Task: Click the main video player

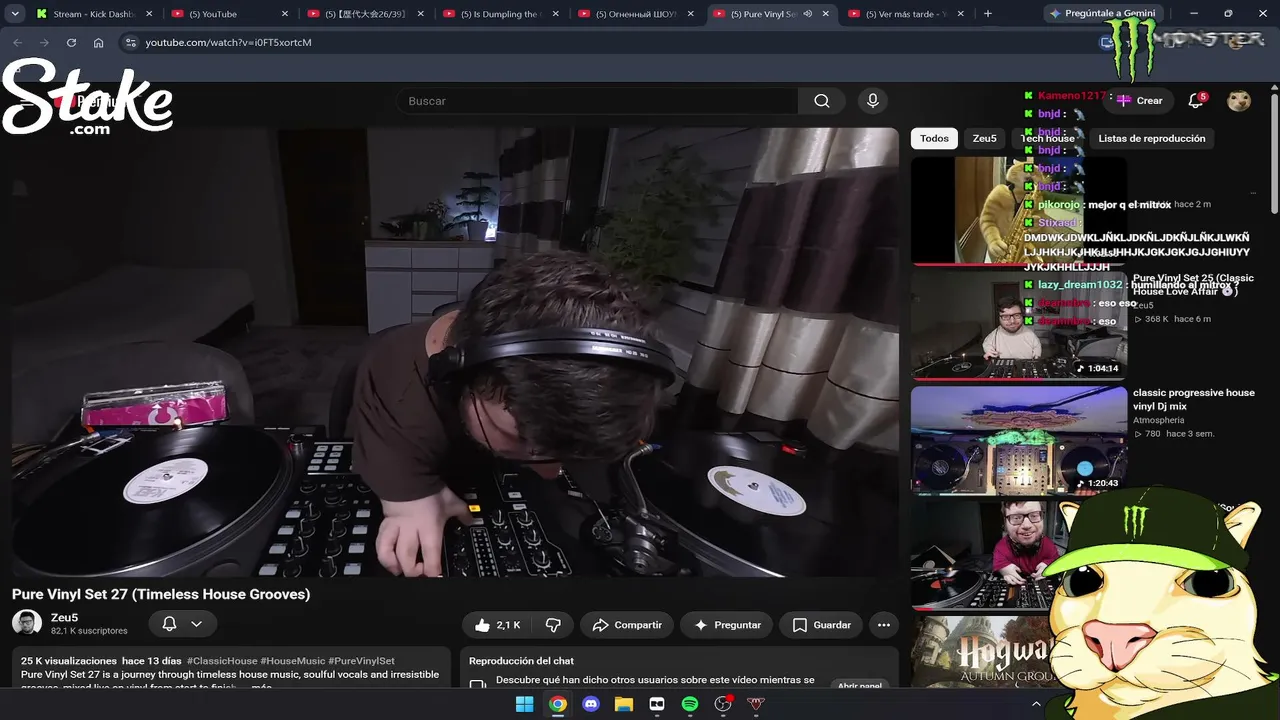Action: [x=455, y=352]
